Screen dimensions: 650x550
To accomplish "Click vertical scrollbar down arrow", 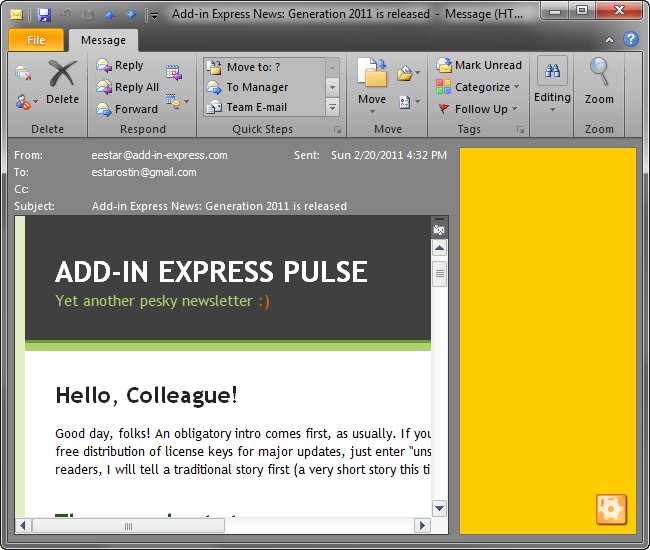I will [439, 508].
